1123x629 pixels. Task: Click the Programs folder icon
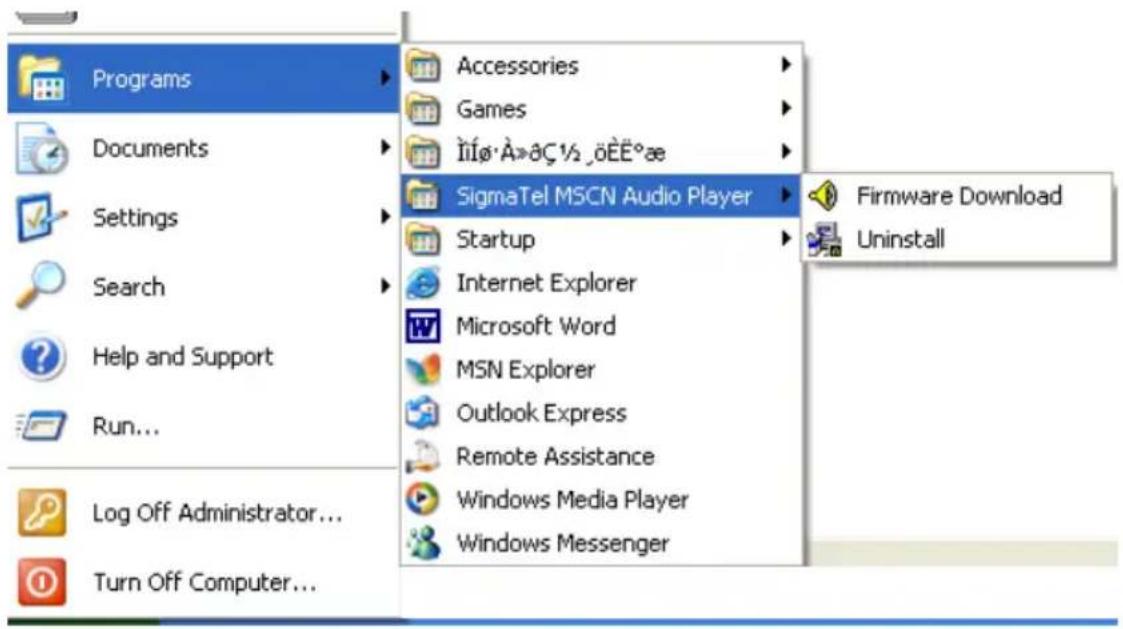(42, 79)
